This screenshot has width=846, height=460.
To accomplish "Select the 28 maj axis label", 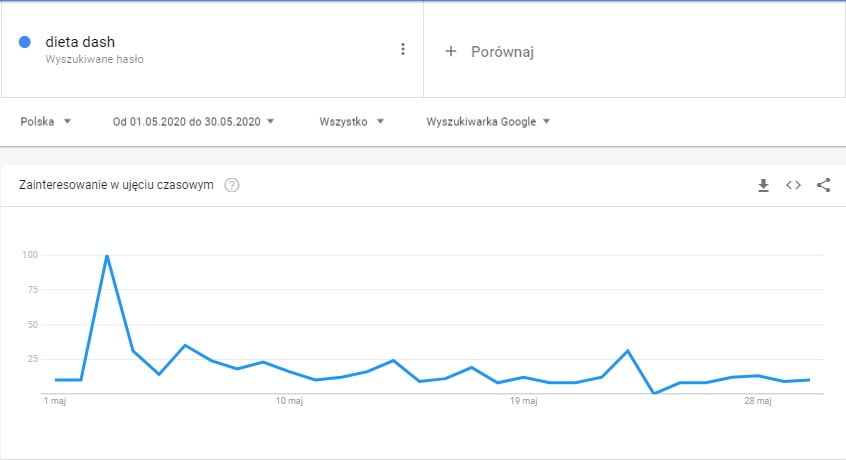I will click(x=758, y=401).
